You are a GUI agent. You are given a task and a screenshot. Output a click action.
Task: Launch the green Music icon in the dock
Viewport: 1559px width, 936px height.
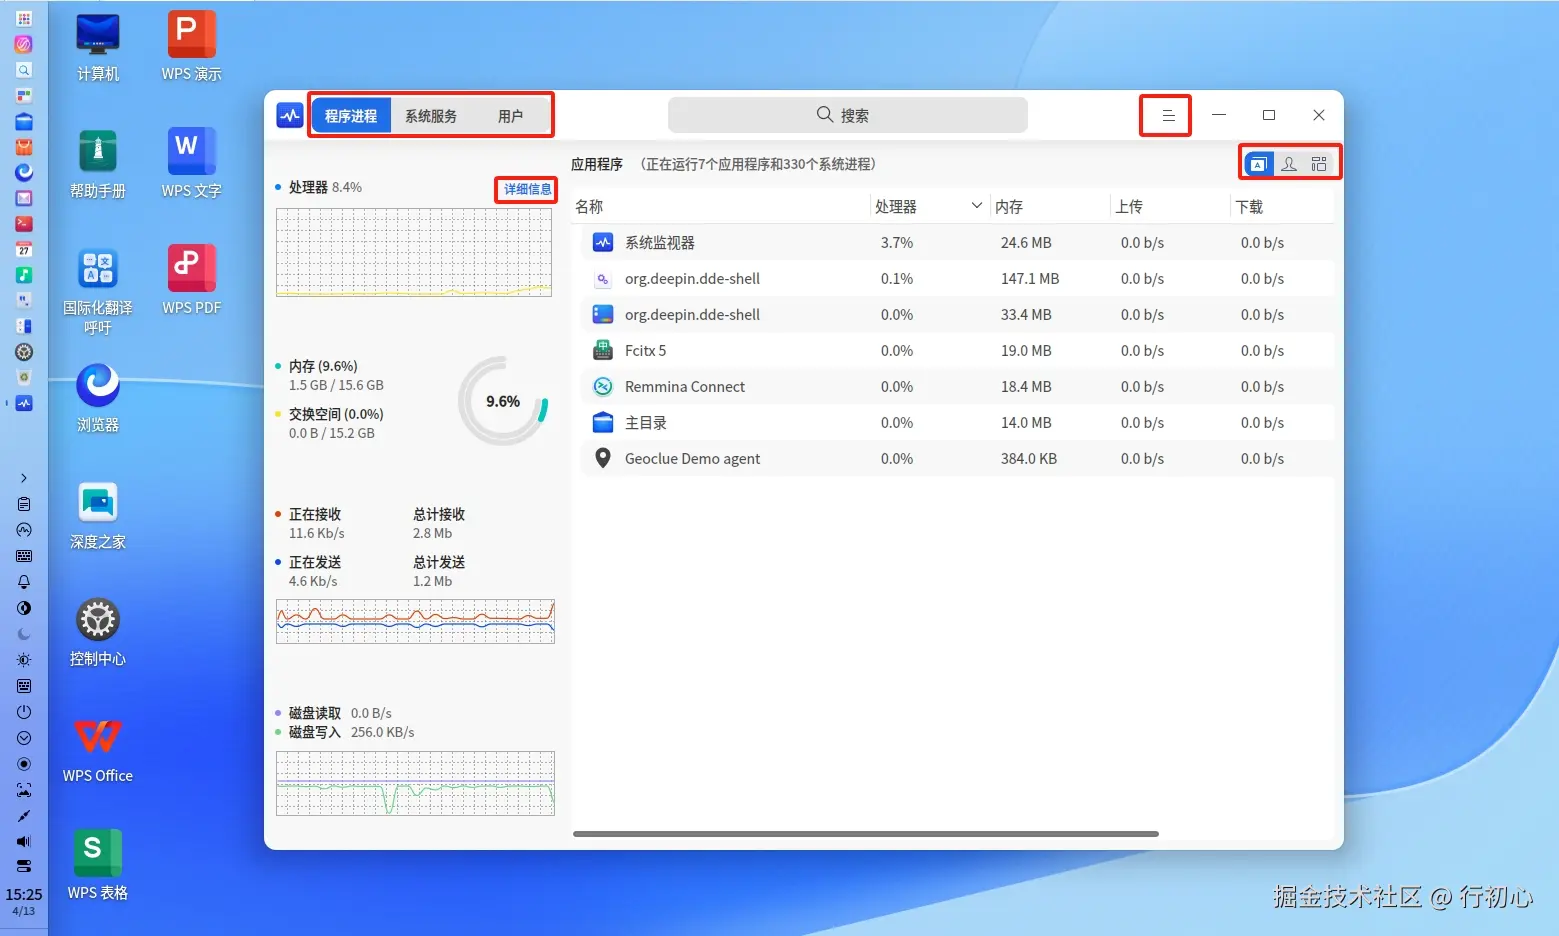point(24,275)
